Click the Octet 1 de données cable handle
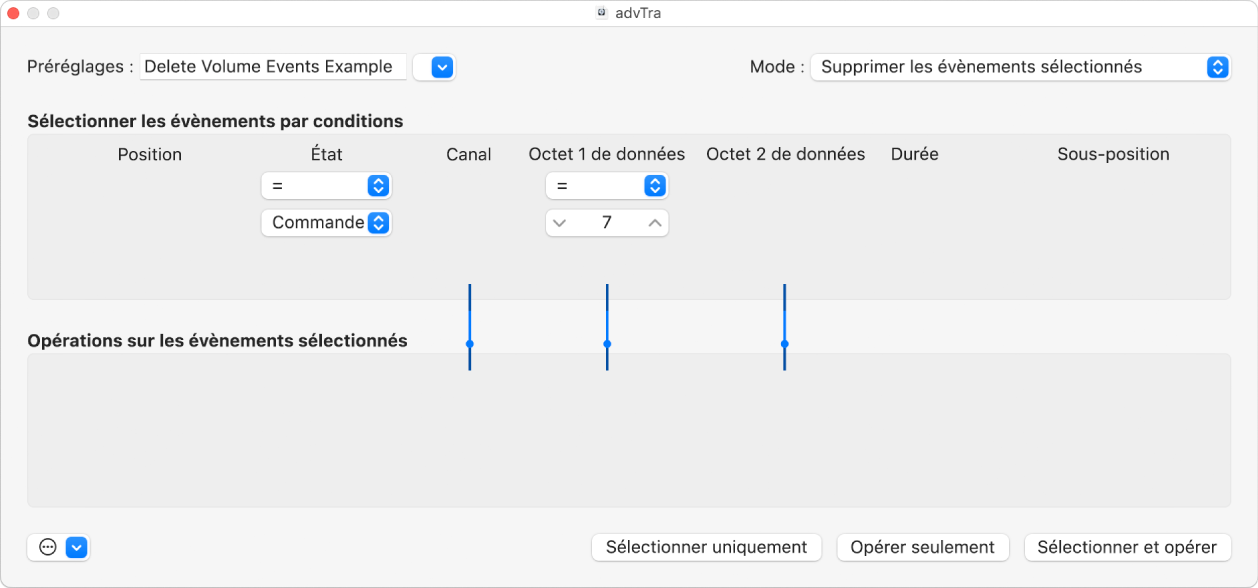This screenshot has width=1258, height=588. click(x=606, y=345)
